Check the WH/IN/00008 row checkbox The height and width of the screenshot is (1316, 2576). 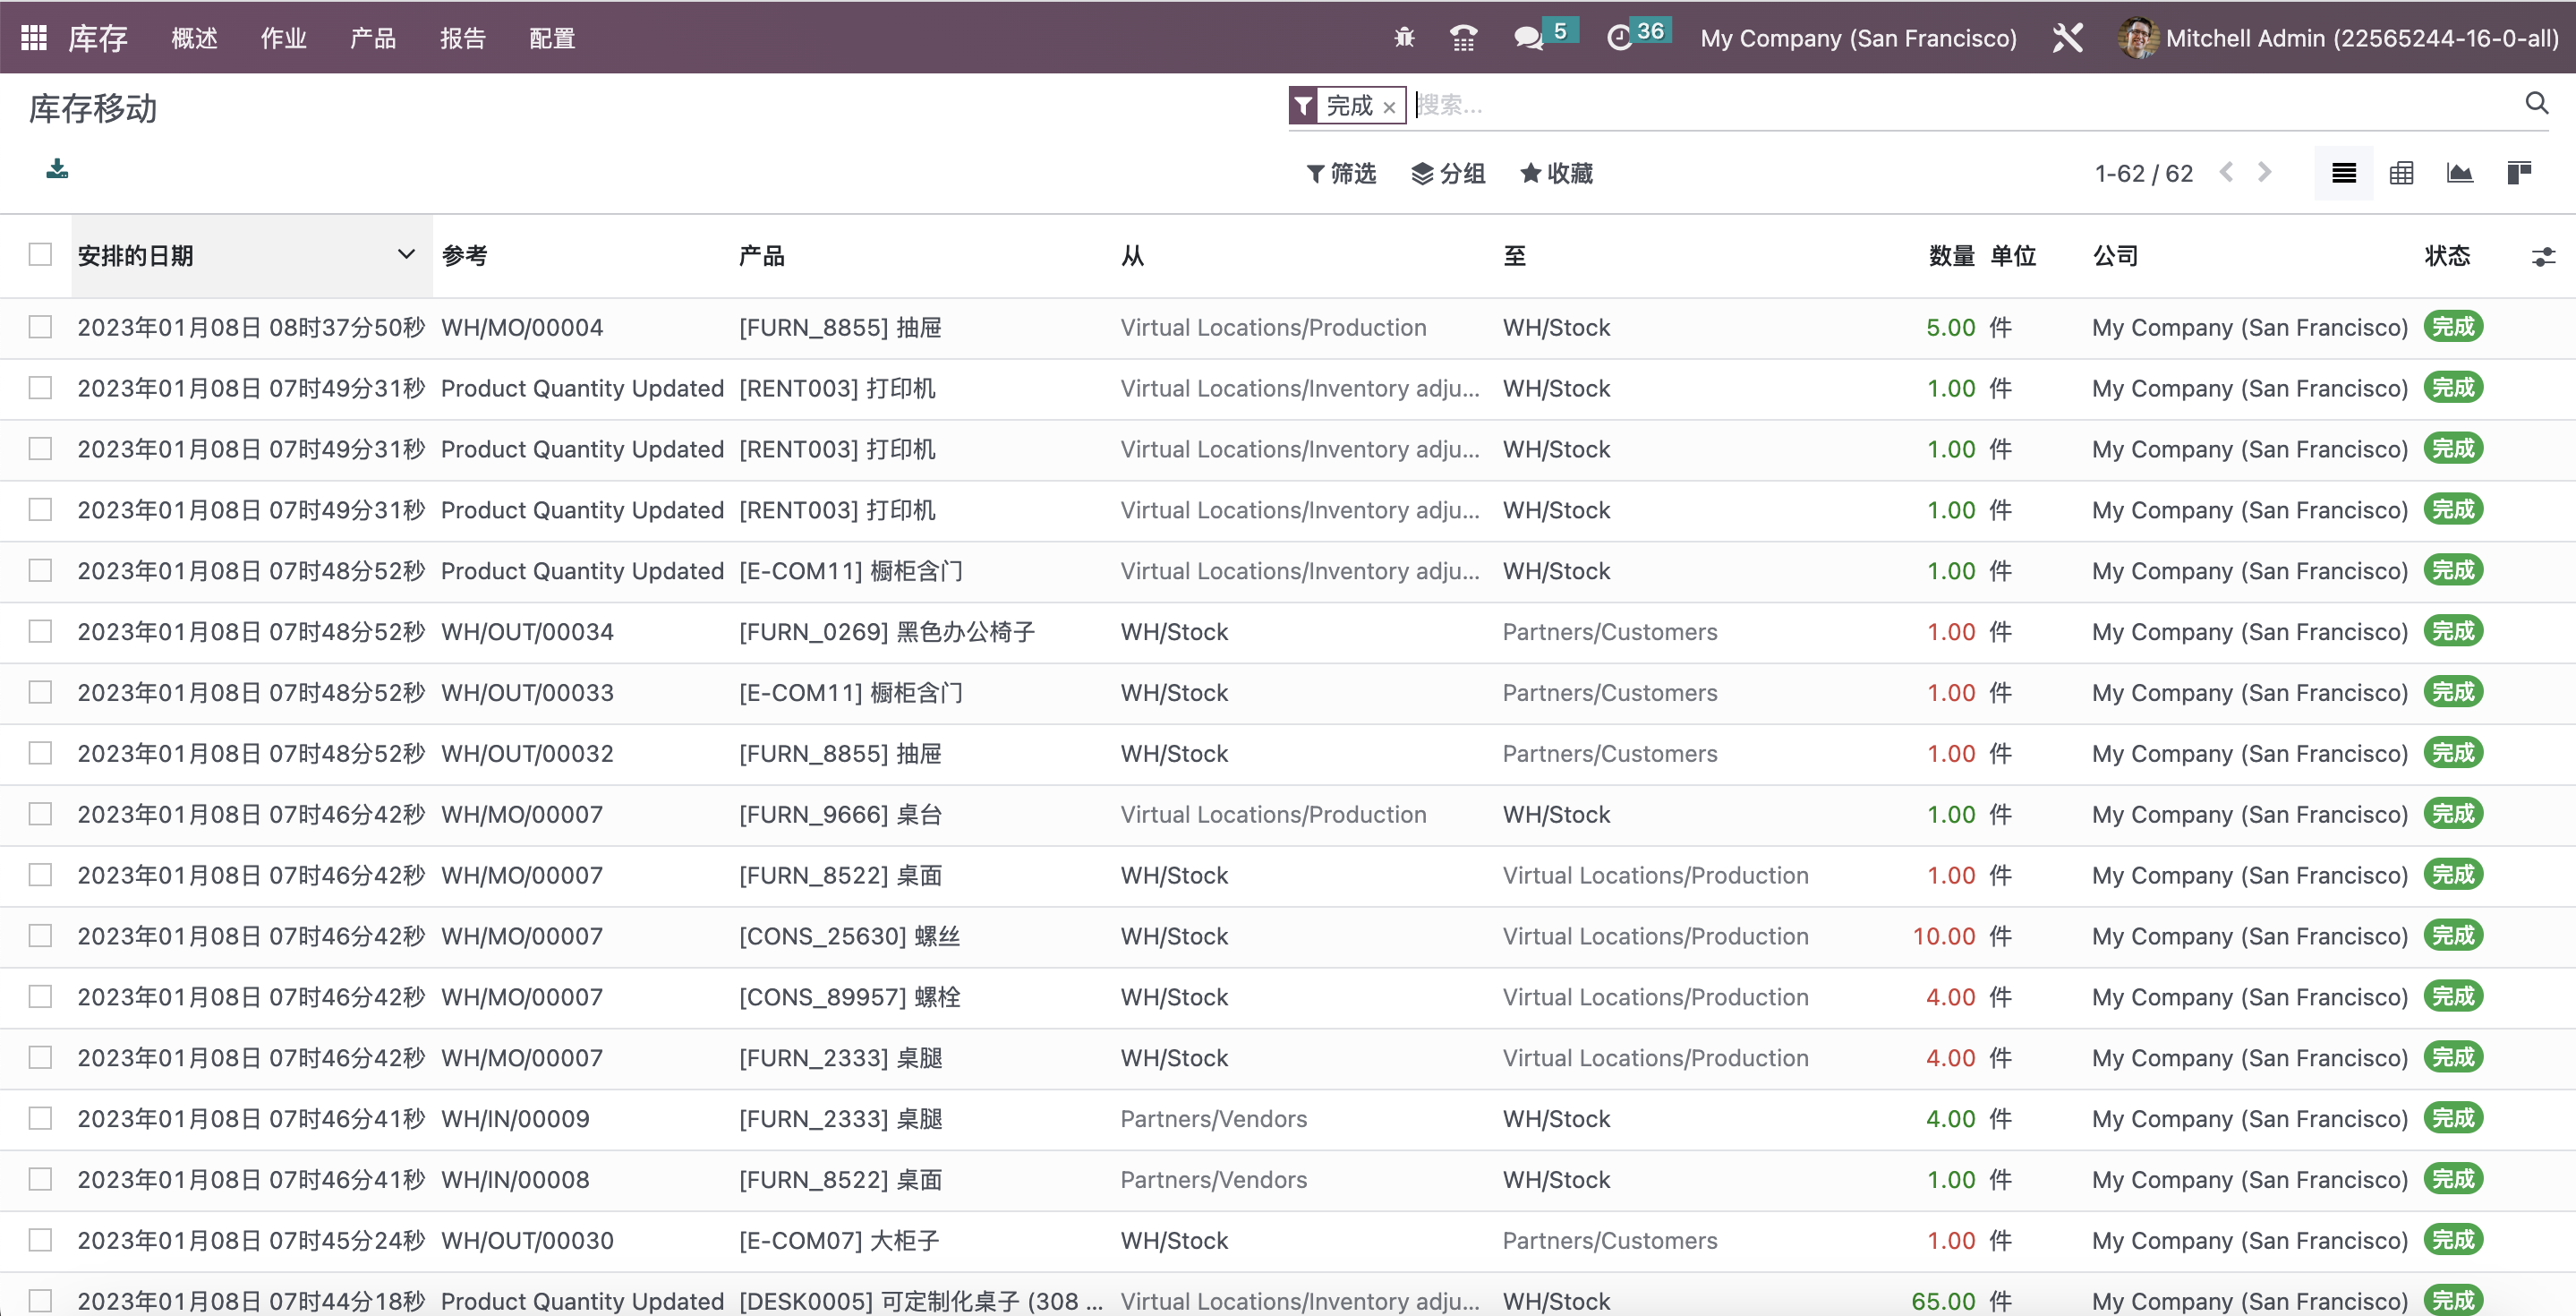click(x=40, y=1179)
